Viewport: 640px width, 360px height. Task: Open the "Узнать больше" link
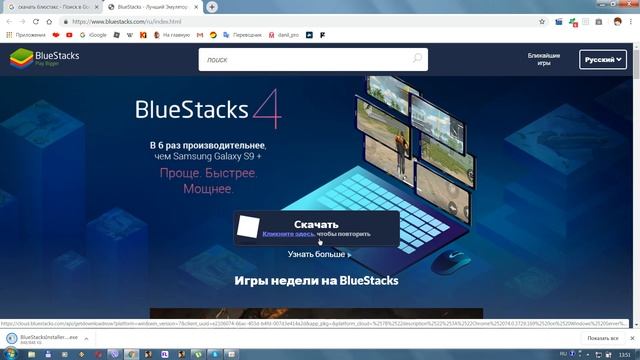click(319, 254)
